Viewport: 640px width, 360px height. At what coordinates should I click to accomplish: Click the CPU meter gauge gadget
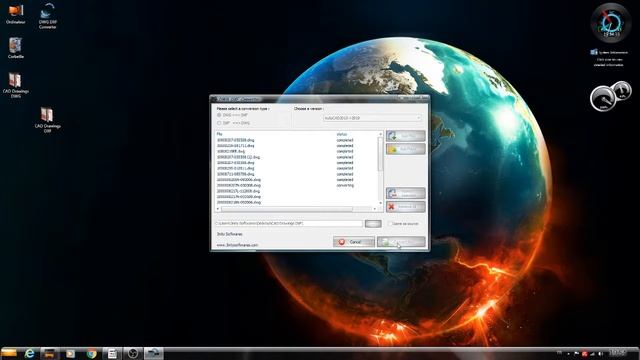pyautogui.click(x=610, y=96)
